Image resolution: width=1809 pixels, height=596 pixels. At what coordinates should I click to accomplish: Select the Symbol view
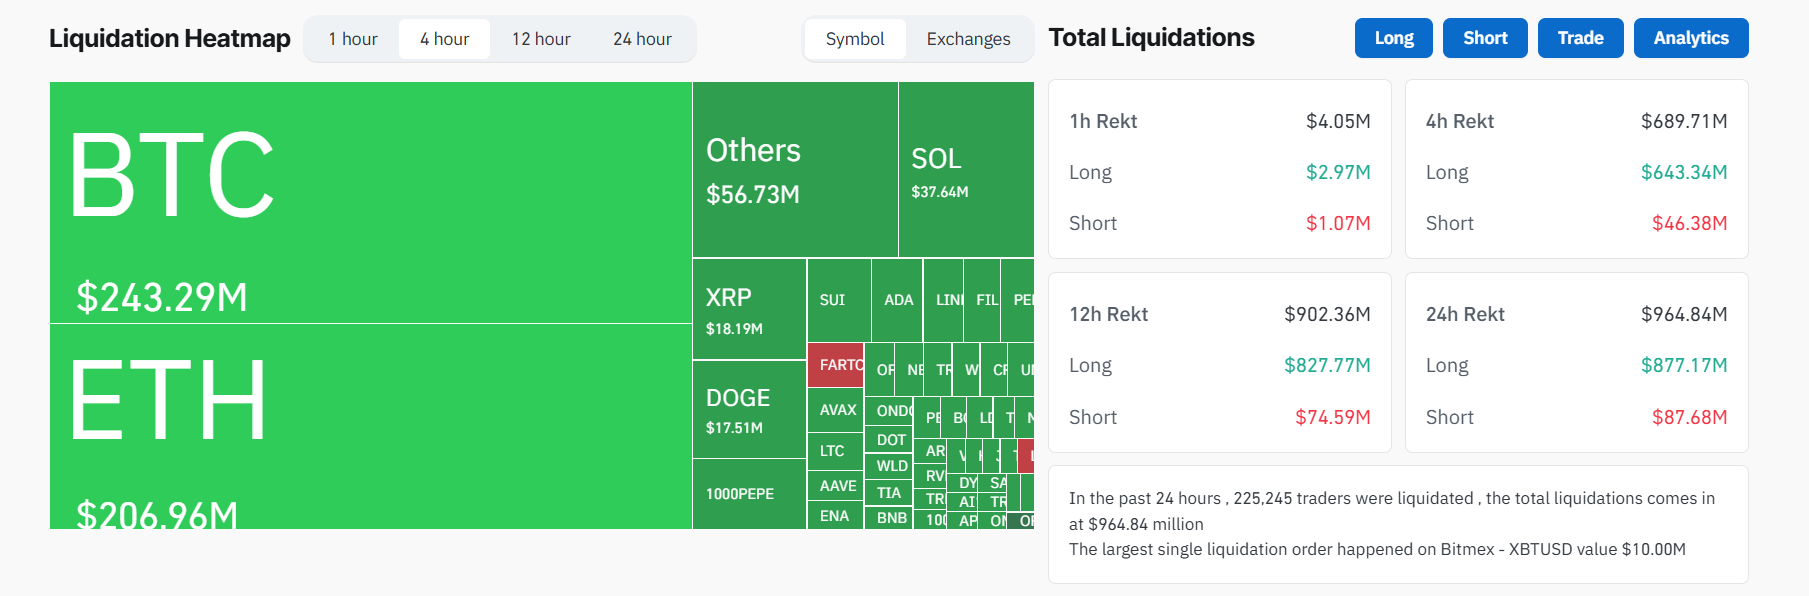click(x=855, y=38)
